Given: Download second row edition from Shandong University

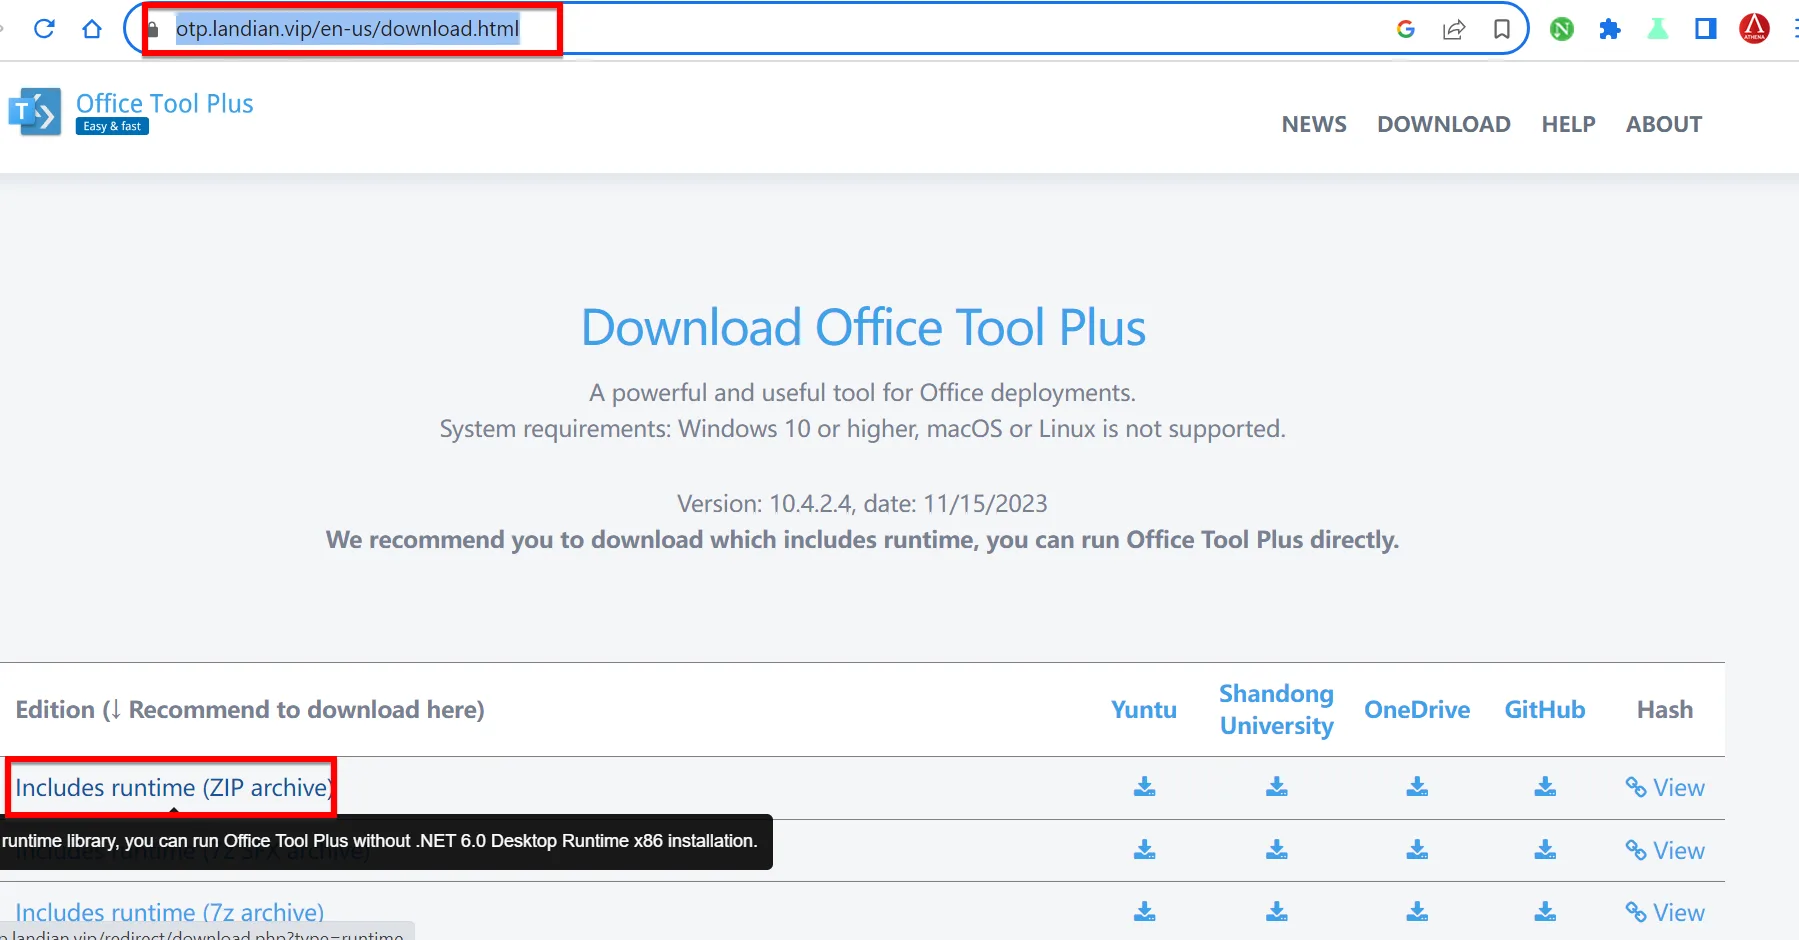Looking at the screenshot, I should click(x=1277, y=850).
